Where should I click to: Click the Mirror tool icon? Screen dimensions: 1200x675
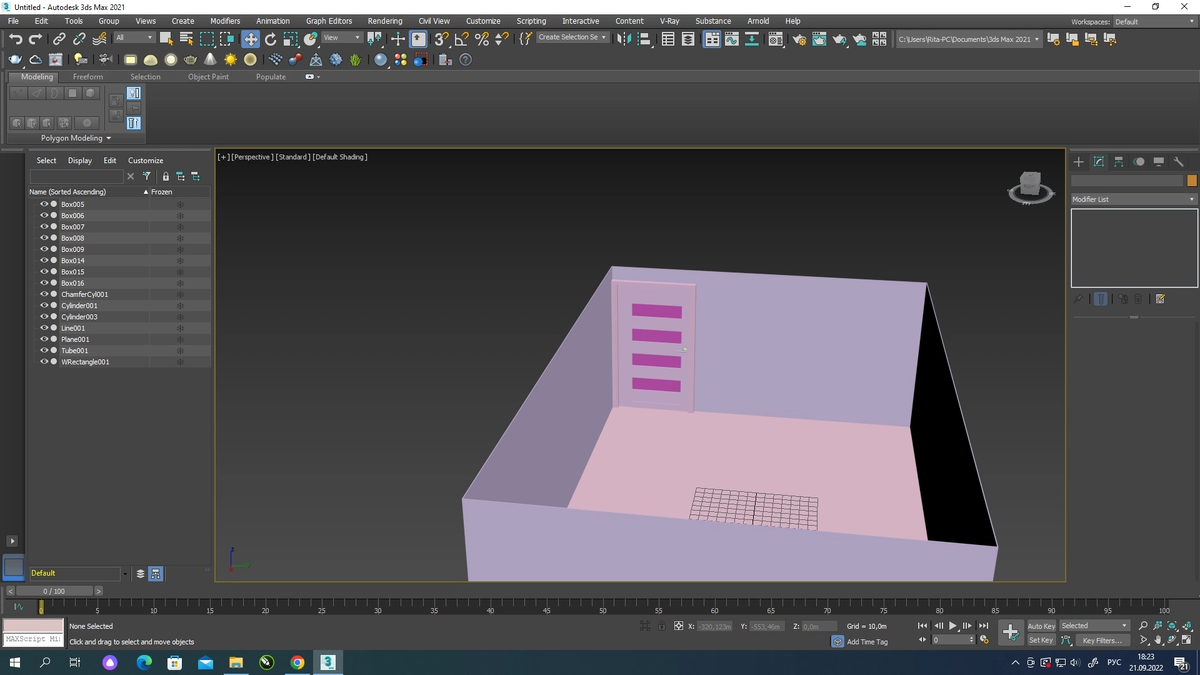point(625,39)
